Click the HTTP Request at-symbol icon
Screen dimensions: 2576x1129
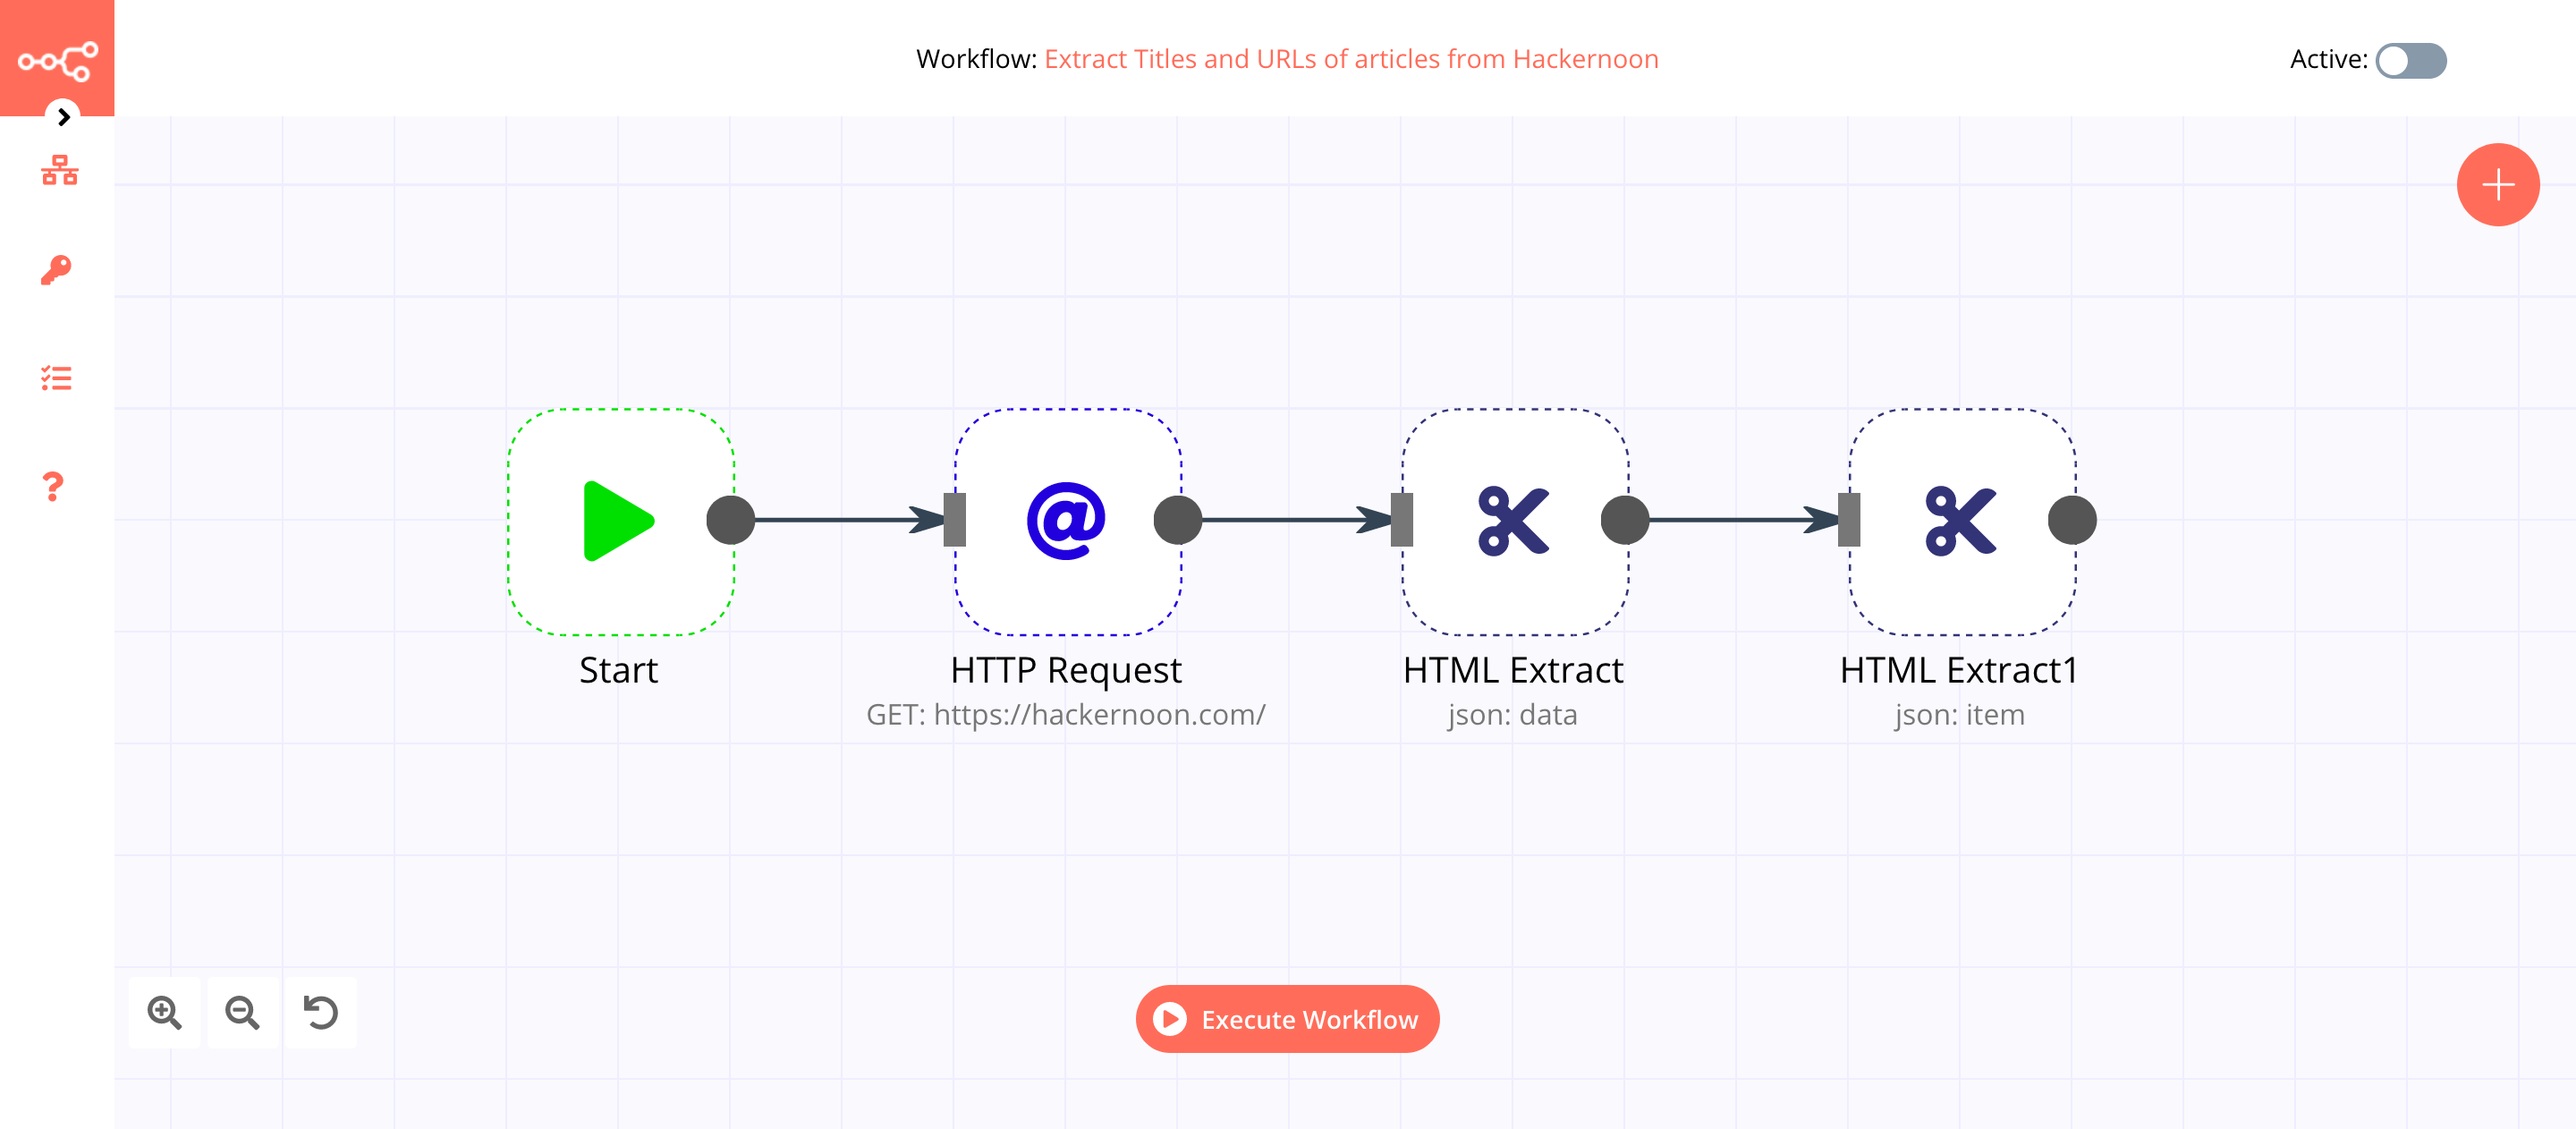coord(1064,522)
